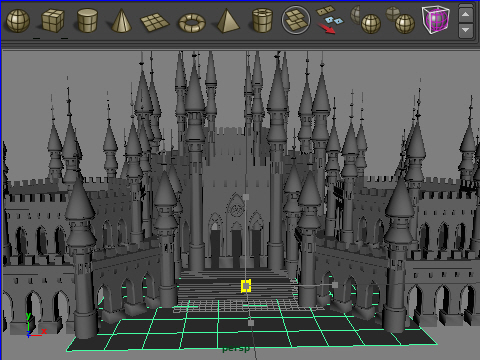Screen dimensions: 480x360
Task: Use the separate/extract icon with red arrow
Action: tap(330, 19)
